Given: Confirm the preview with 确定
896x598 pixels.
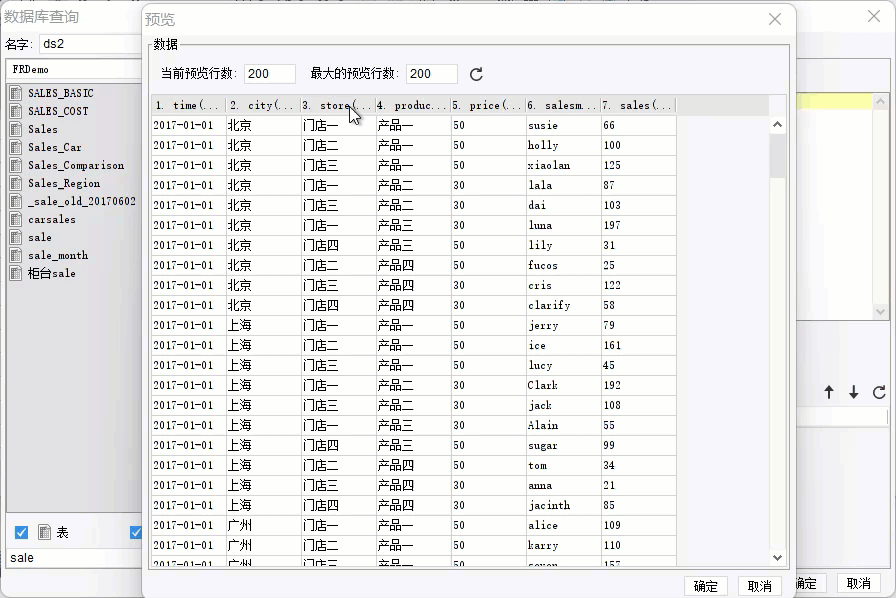Looking at the screenshot, I should click(x=705, y=586).
